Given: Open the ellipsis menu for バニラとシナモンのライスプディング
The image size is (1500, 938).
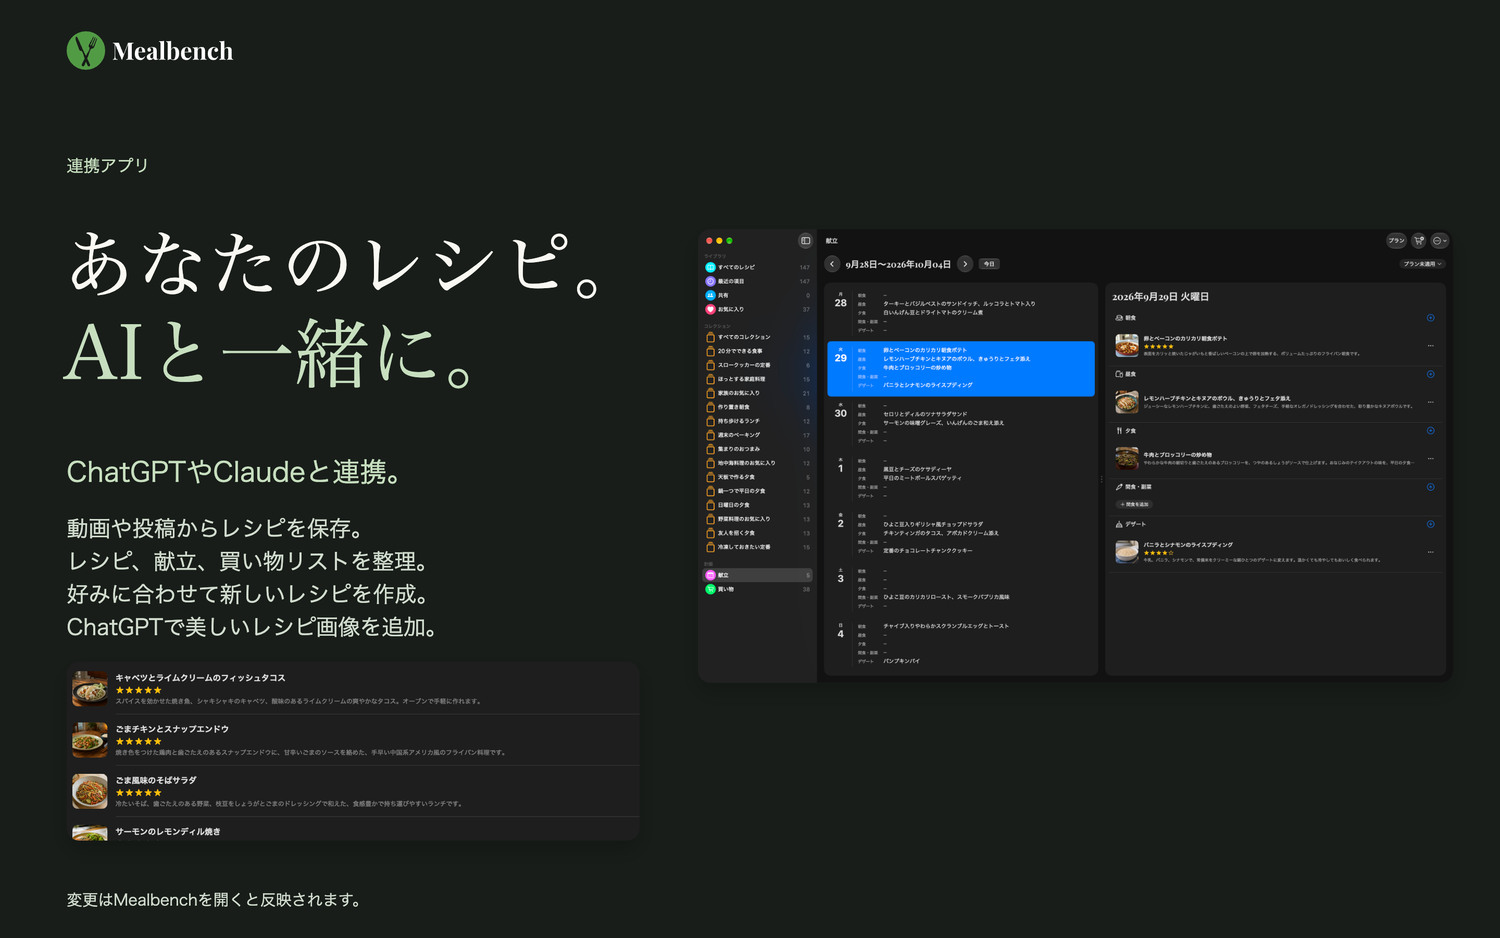Looking at the screenshot, I should (x=1431, y=552).
